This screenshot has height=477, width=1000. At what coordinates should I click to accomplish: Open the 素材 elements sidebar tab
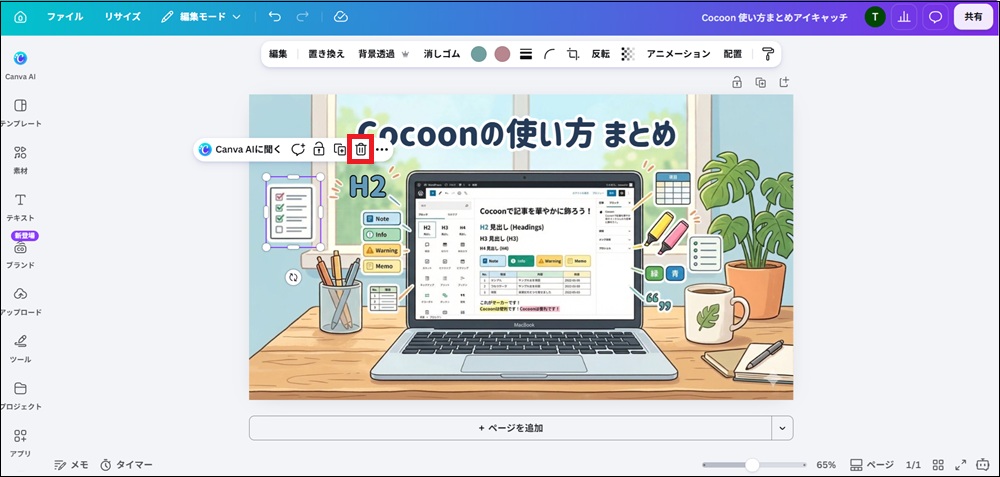tap(20, 160)
